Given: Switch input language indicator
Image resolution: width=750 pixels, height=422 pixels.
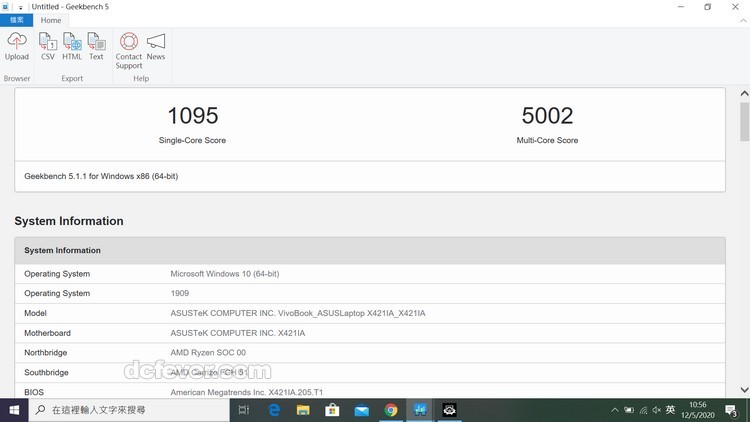Looking at the screenshot, I should (x=670, y=410).
